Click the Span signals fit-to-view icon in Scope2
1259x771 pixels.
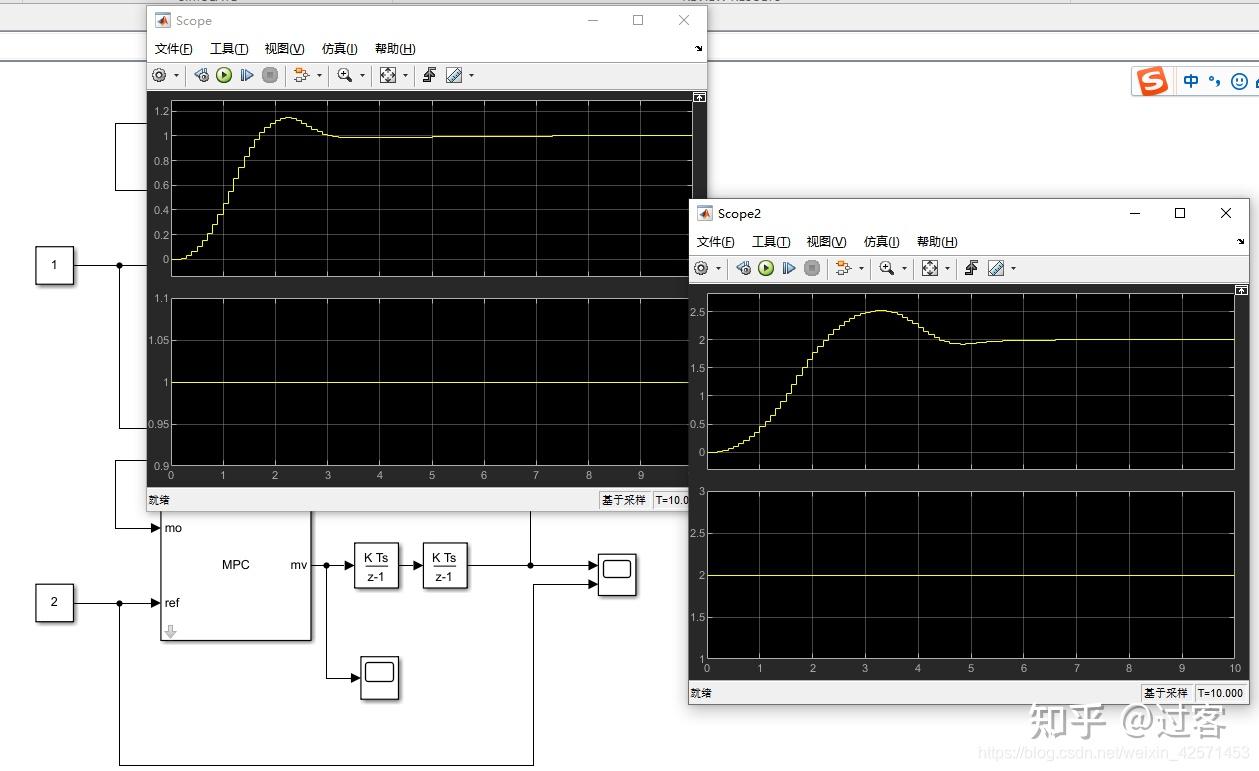(931, 268)
